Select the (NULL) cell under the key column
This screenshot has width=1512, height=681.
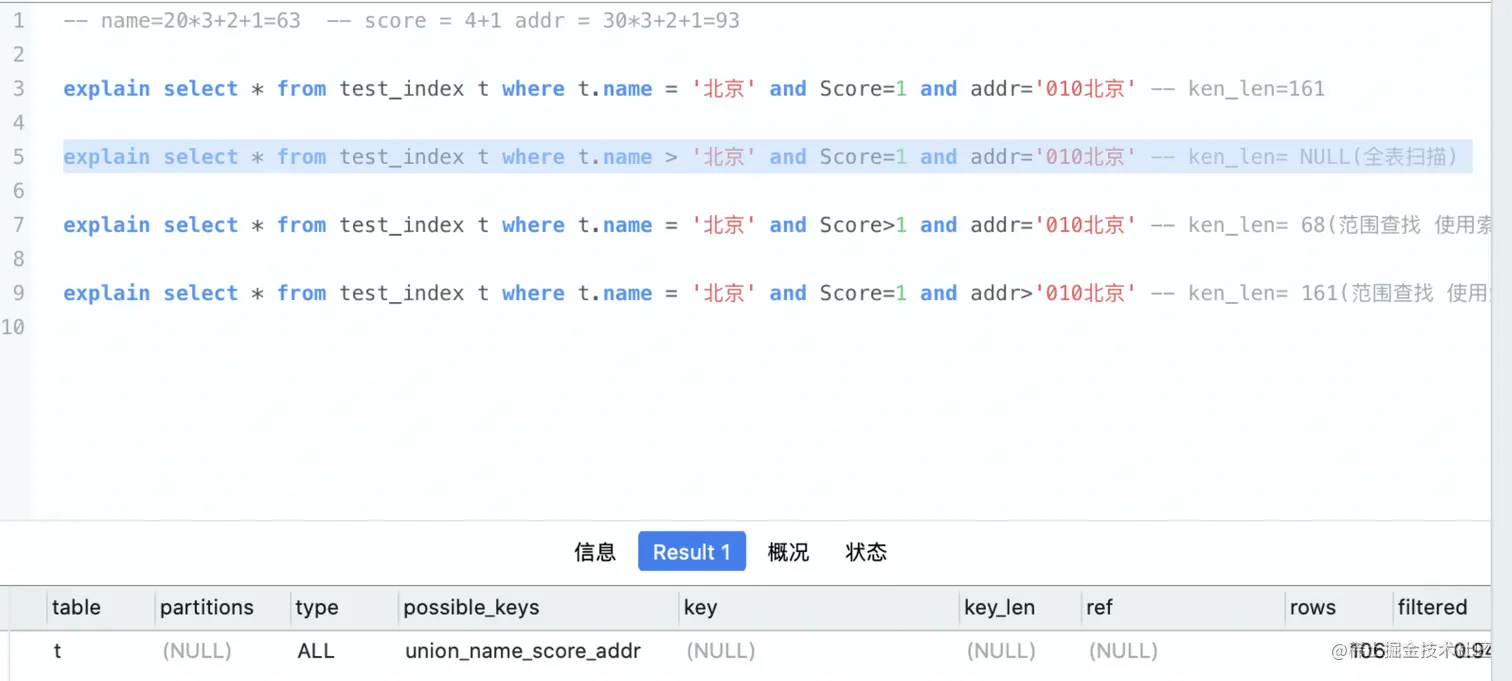(720, 651)
